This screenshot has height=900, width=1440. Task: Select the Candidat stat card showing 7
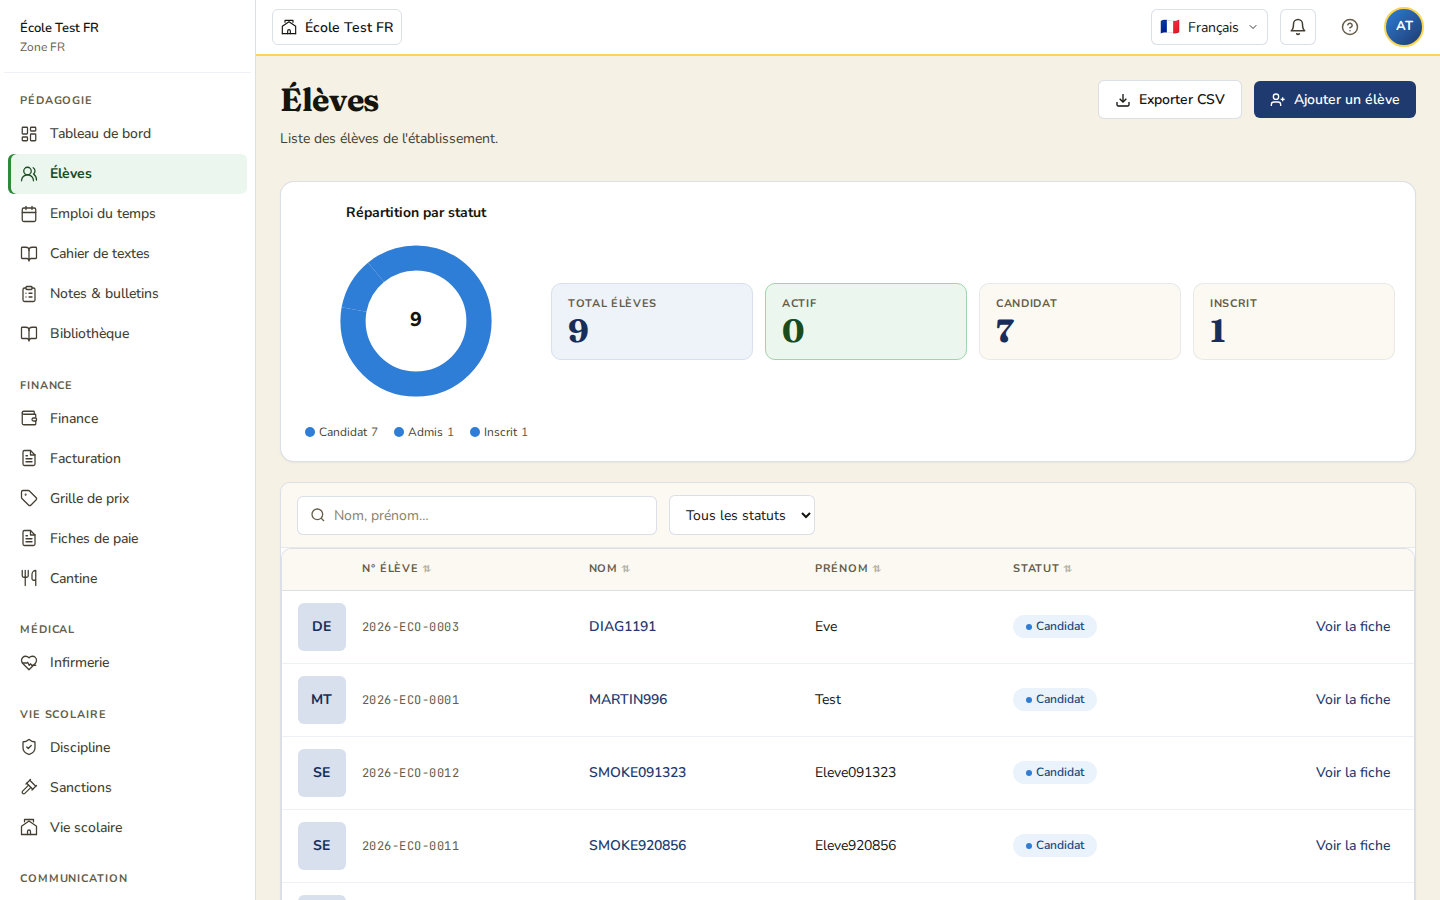click(x=1080, y=321)
